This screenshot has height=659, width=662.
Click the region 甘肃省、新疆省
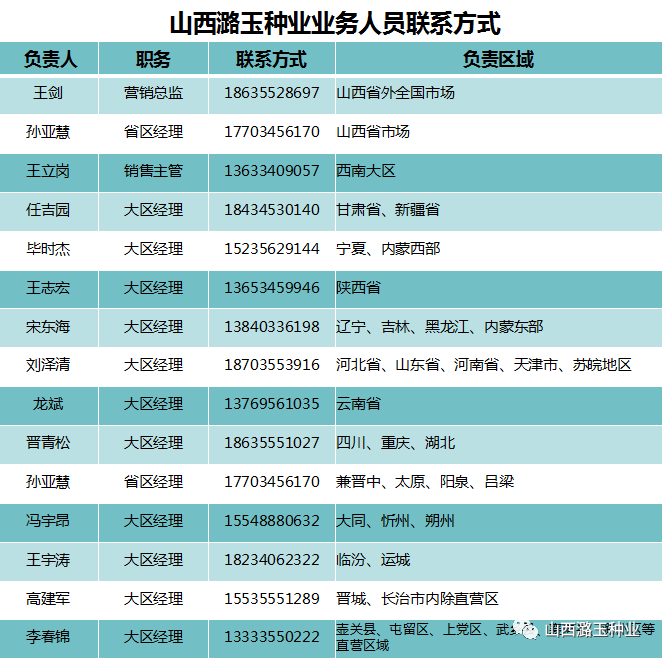388,209
